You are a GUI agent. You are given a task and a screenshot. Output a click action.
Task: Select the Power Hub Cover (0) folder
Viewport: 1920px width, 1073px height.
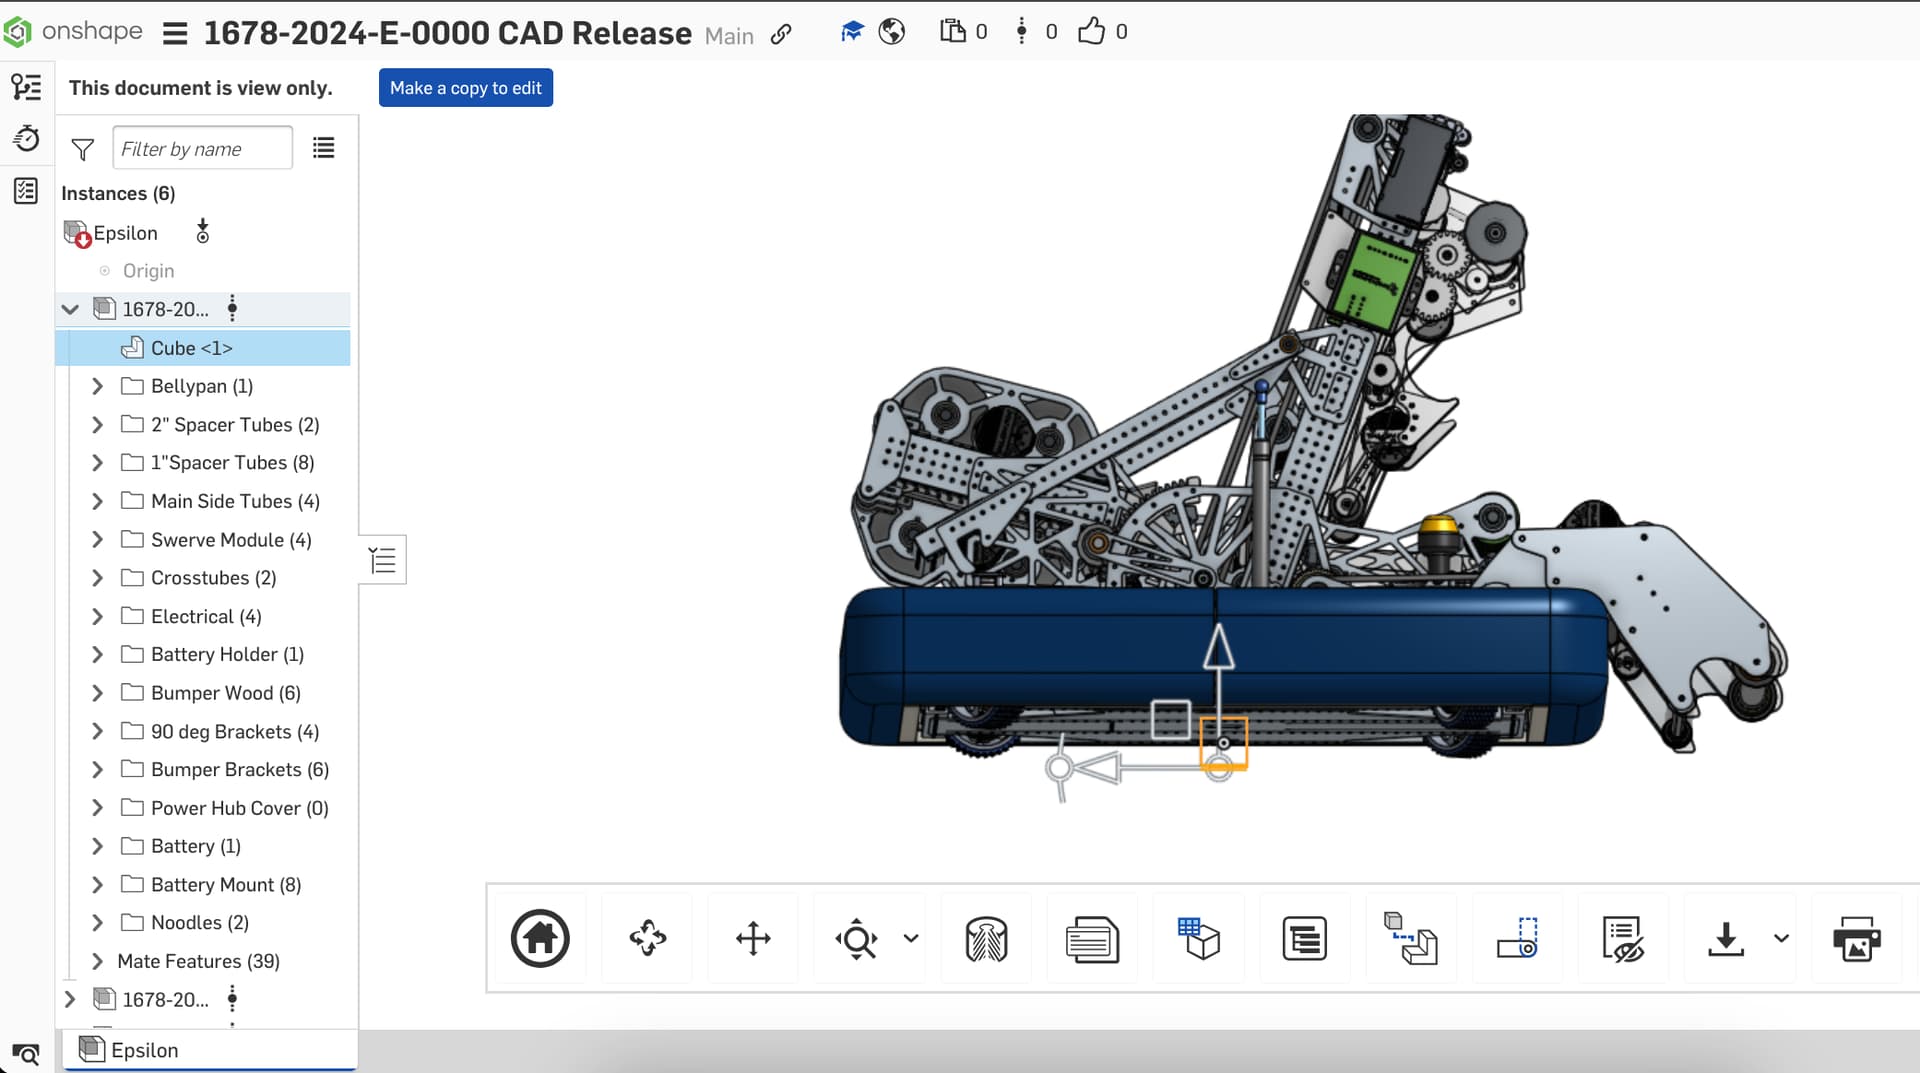click(239, 808)
